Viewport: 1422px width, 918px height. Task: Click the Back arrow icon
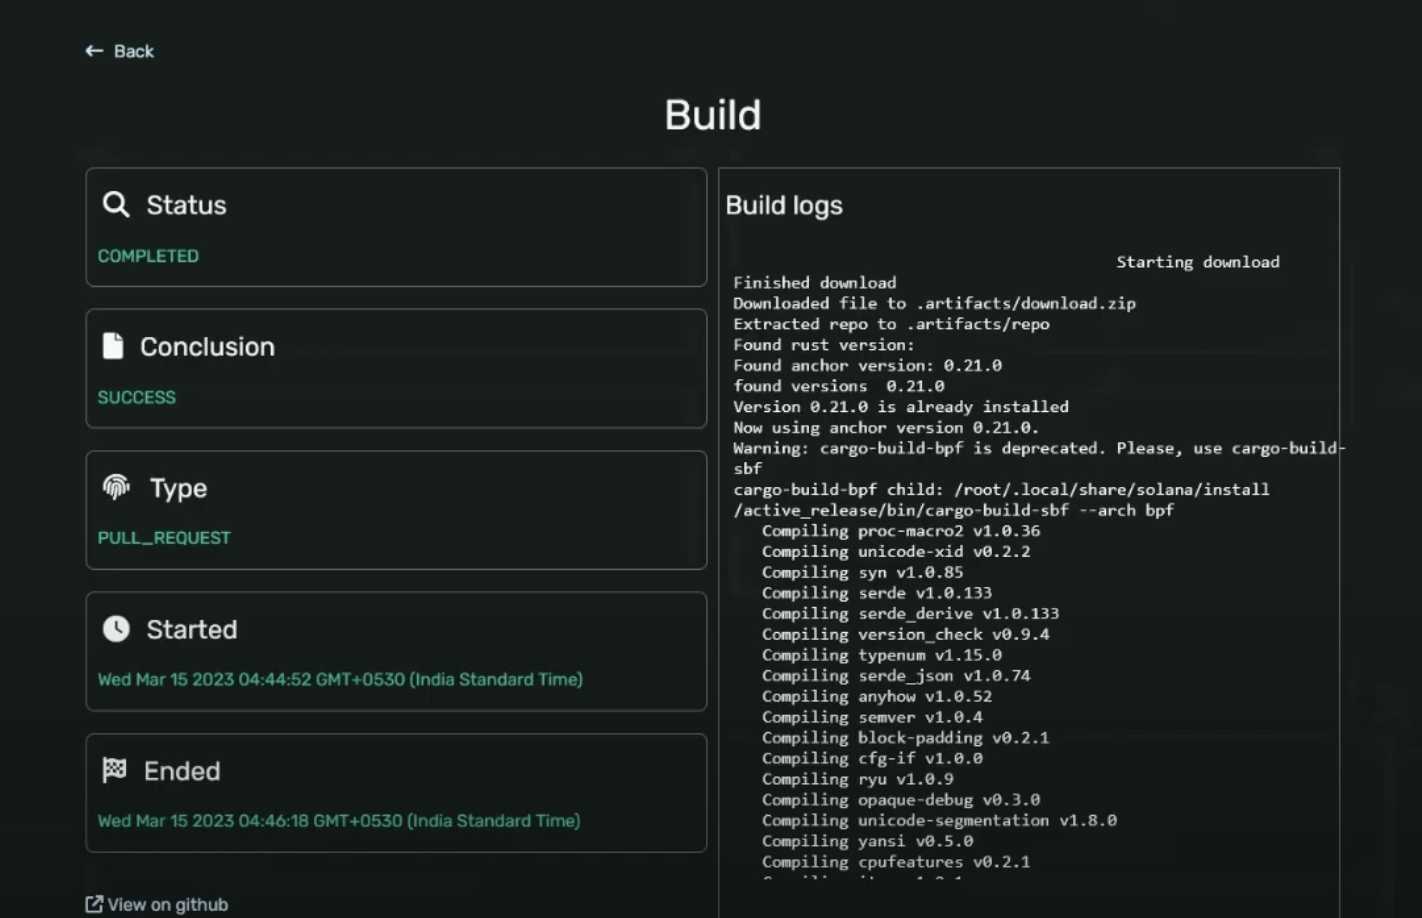[x=94, y=51]
